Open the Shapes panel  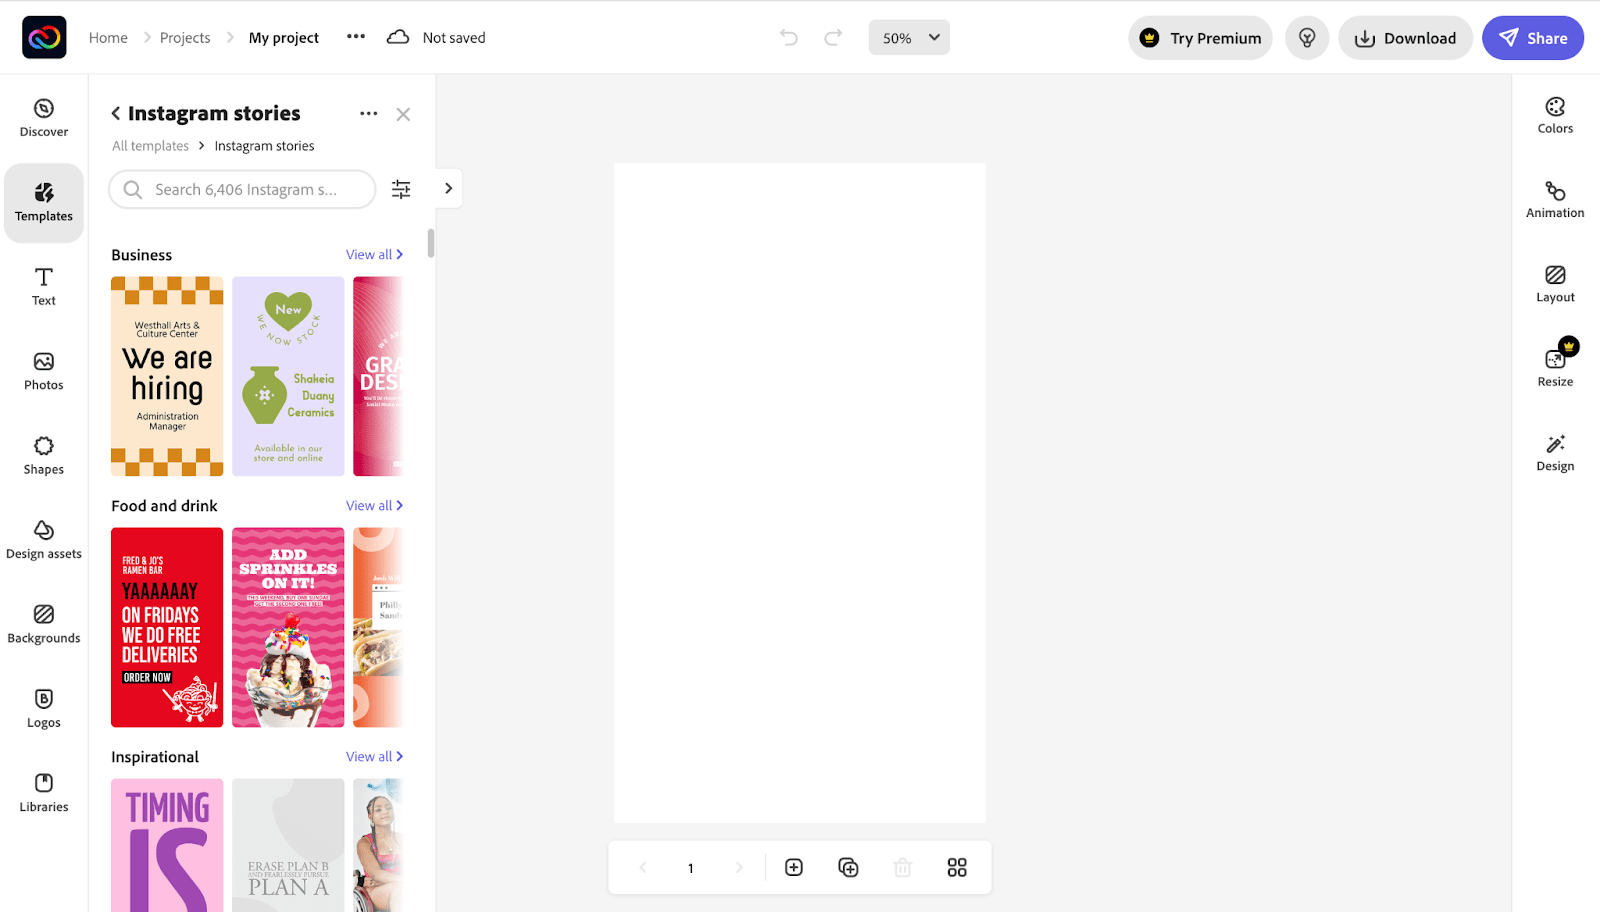click(x=43, y=456)
